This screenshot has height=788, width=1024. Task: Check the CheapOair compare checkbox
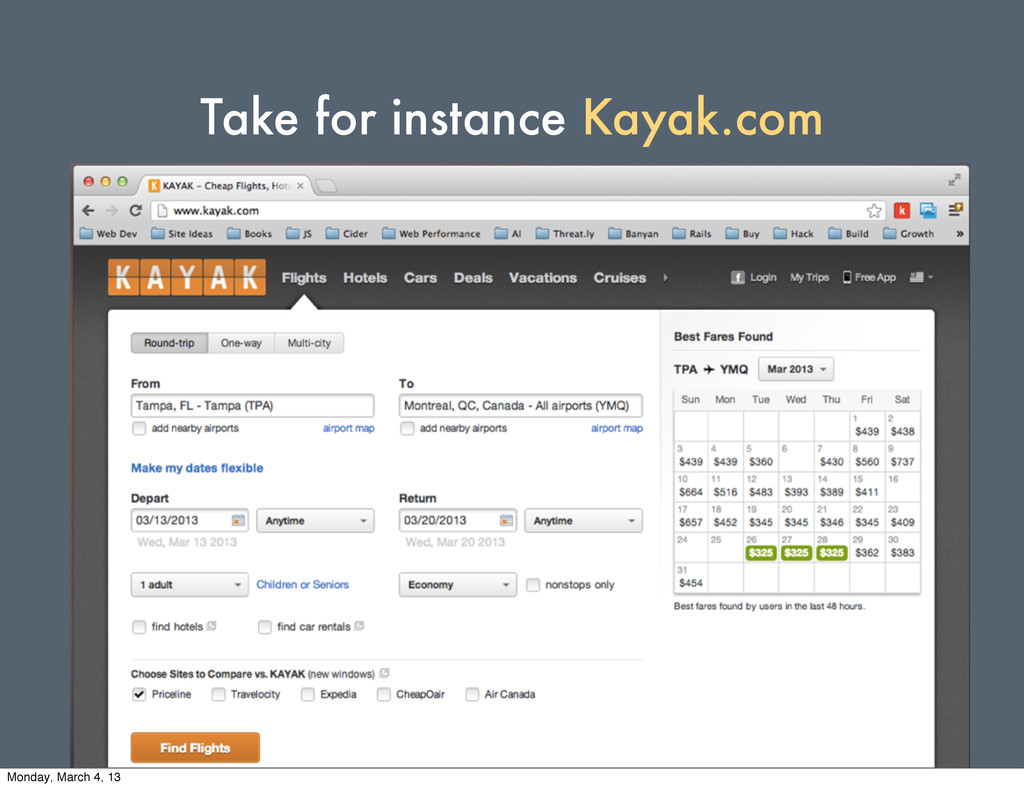(383, 694)
